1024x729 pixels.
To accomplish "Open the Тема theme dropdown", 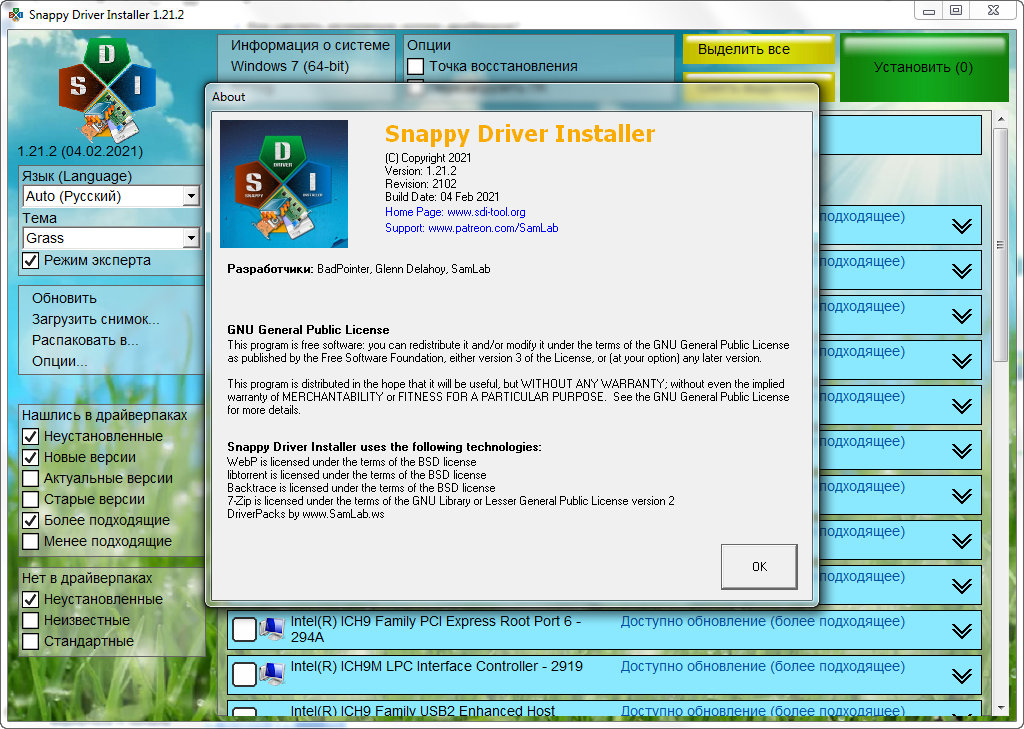I will (191, 239).
